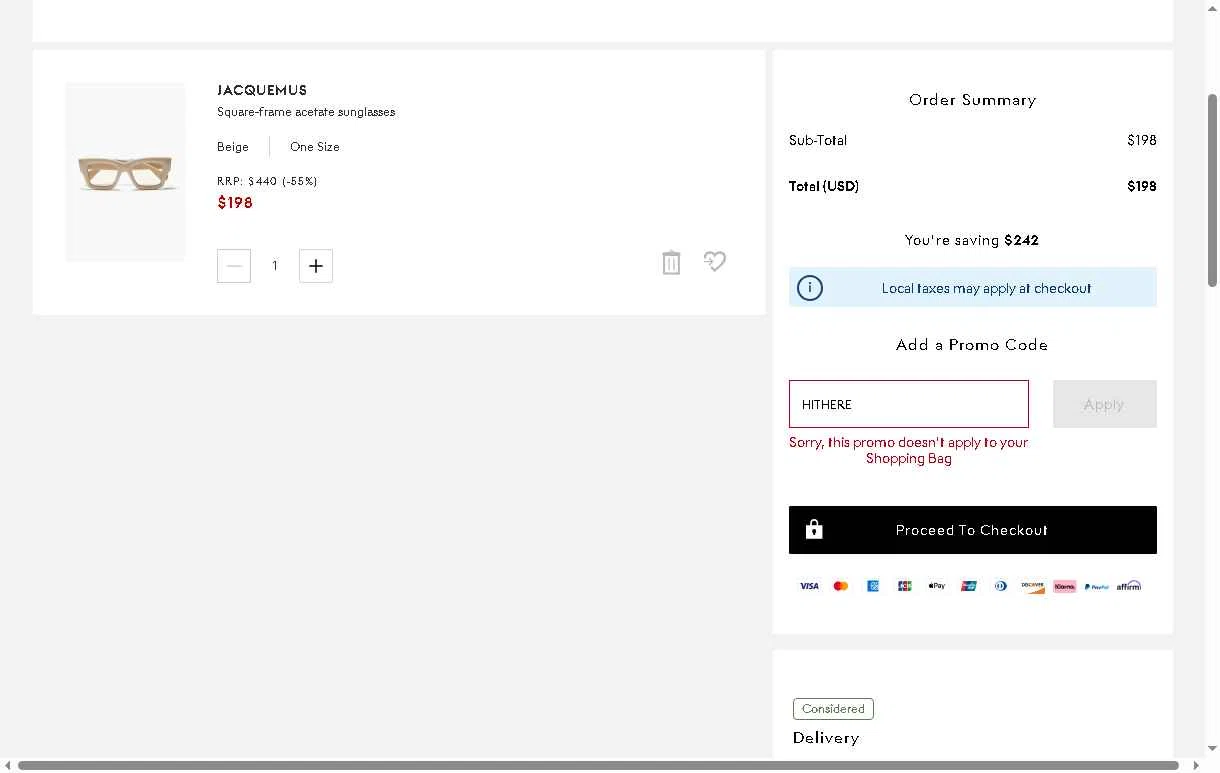Click the local taxes info icon
Screen dimensions: 1220x773
810,288
